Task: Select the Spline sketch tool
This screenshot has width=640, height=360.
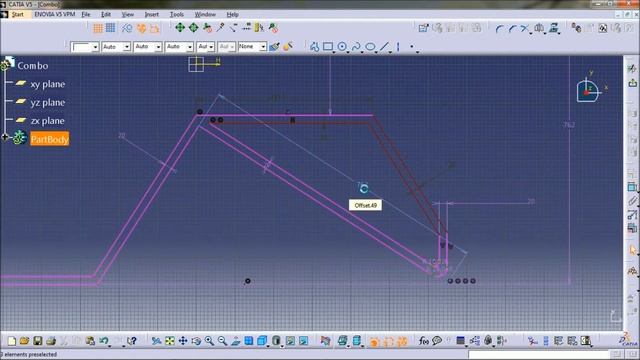Action: click(x=356, y=47)
